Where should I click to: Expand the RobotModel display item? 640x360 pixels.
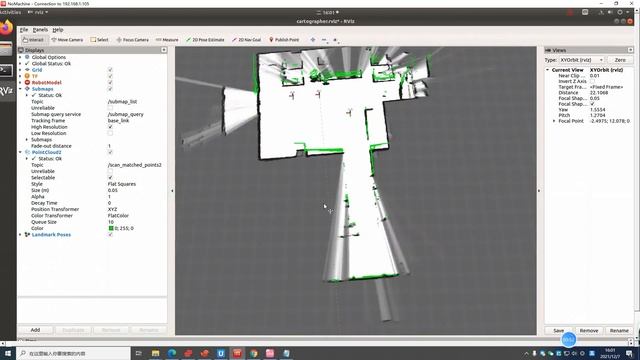(20, 82)
